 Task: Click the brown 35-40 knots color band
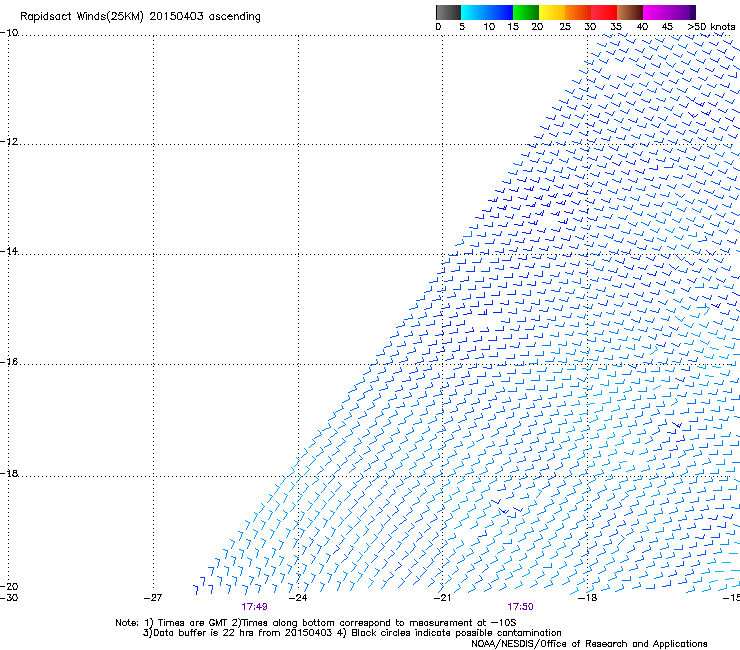pyautogui.click(x=630, y=12)
